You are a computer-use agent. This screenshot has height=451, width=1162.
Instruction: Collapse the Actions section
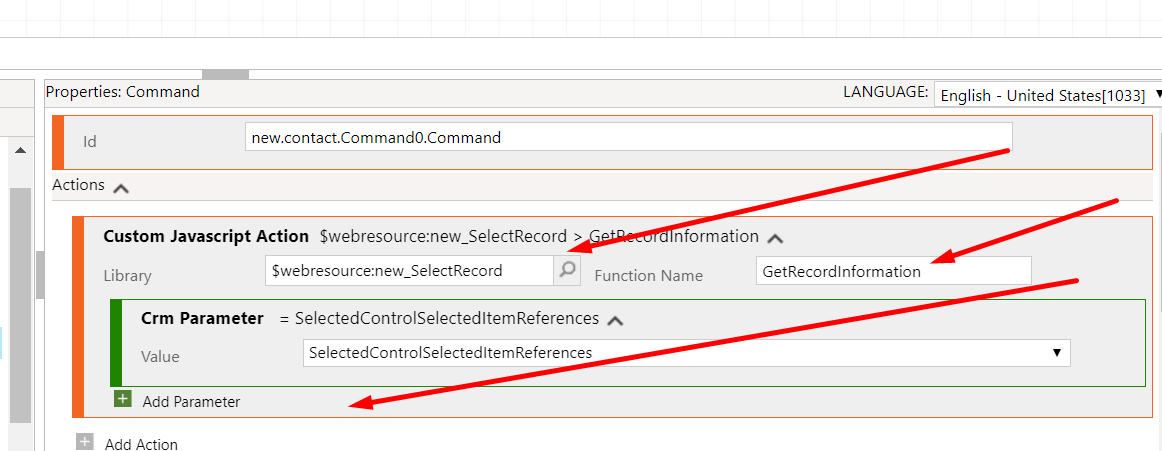(x=120, y=187)
